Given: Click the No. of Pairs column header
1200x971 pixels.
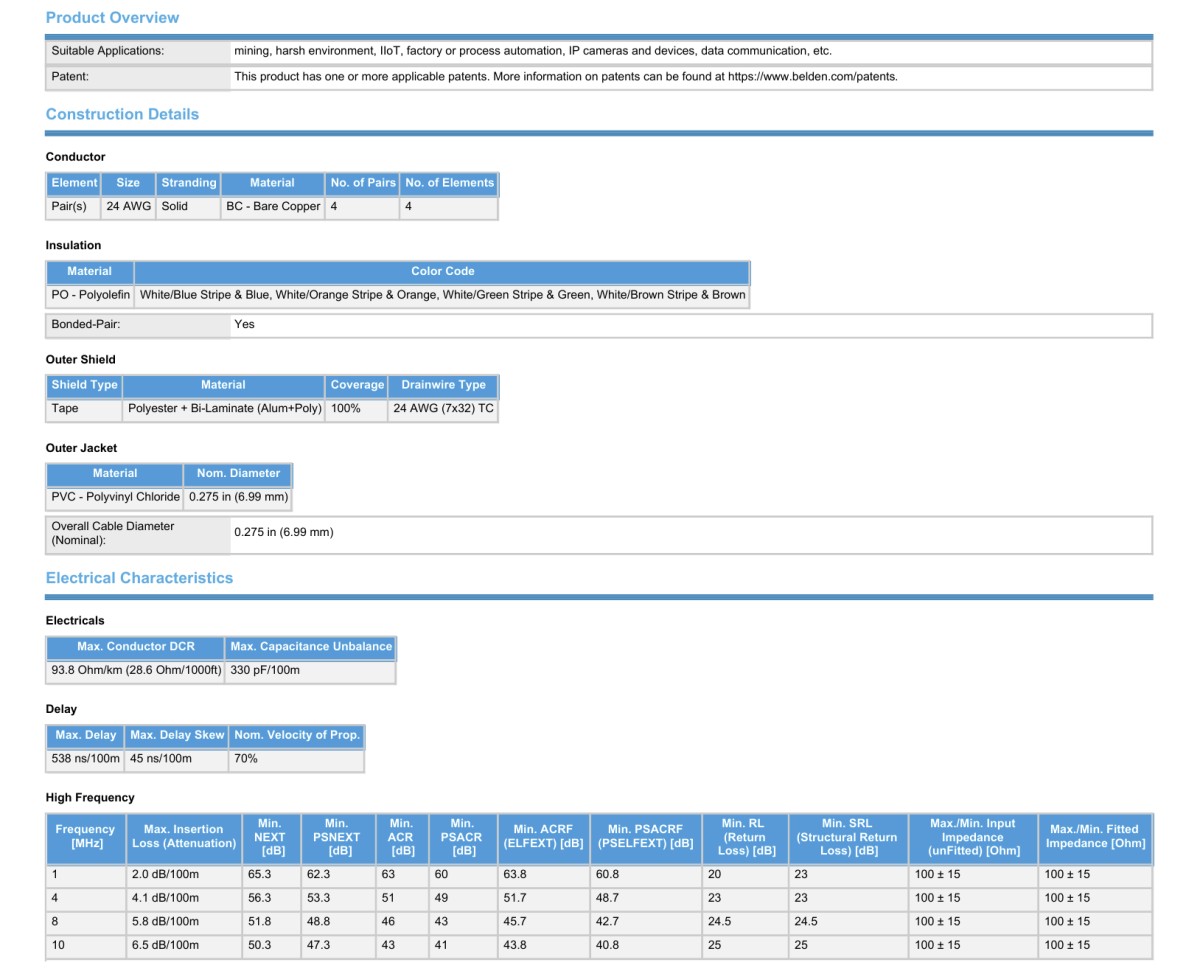Looking at the screenshot, I should point(363,183).
